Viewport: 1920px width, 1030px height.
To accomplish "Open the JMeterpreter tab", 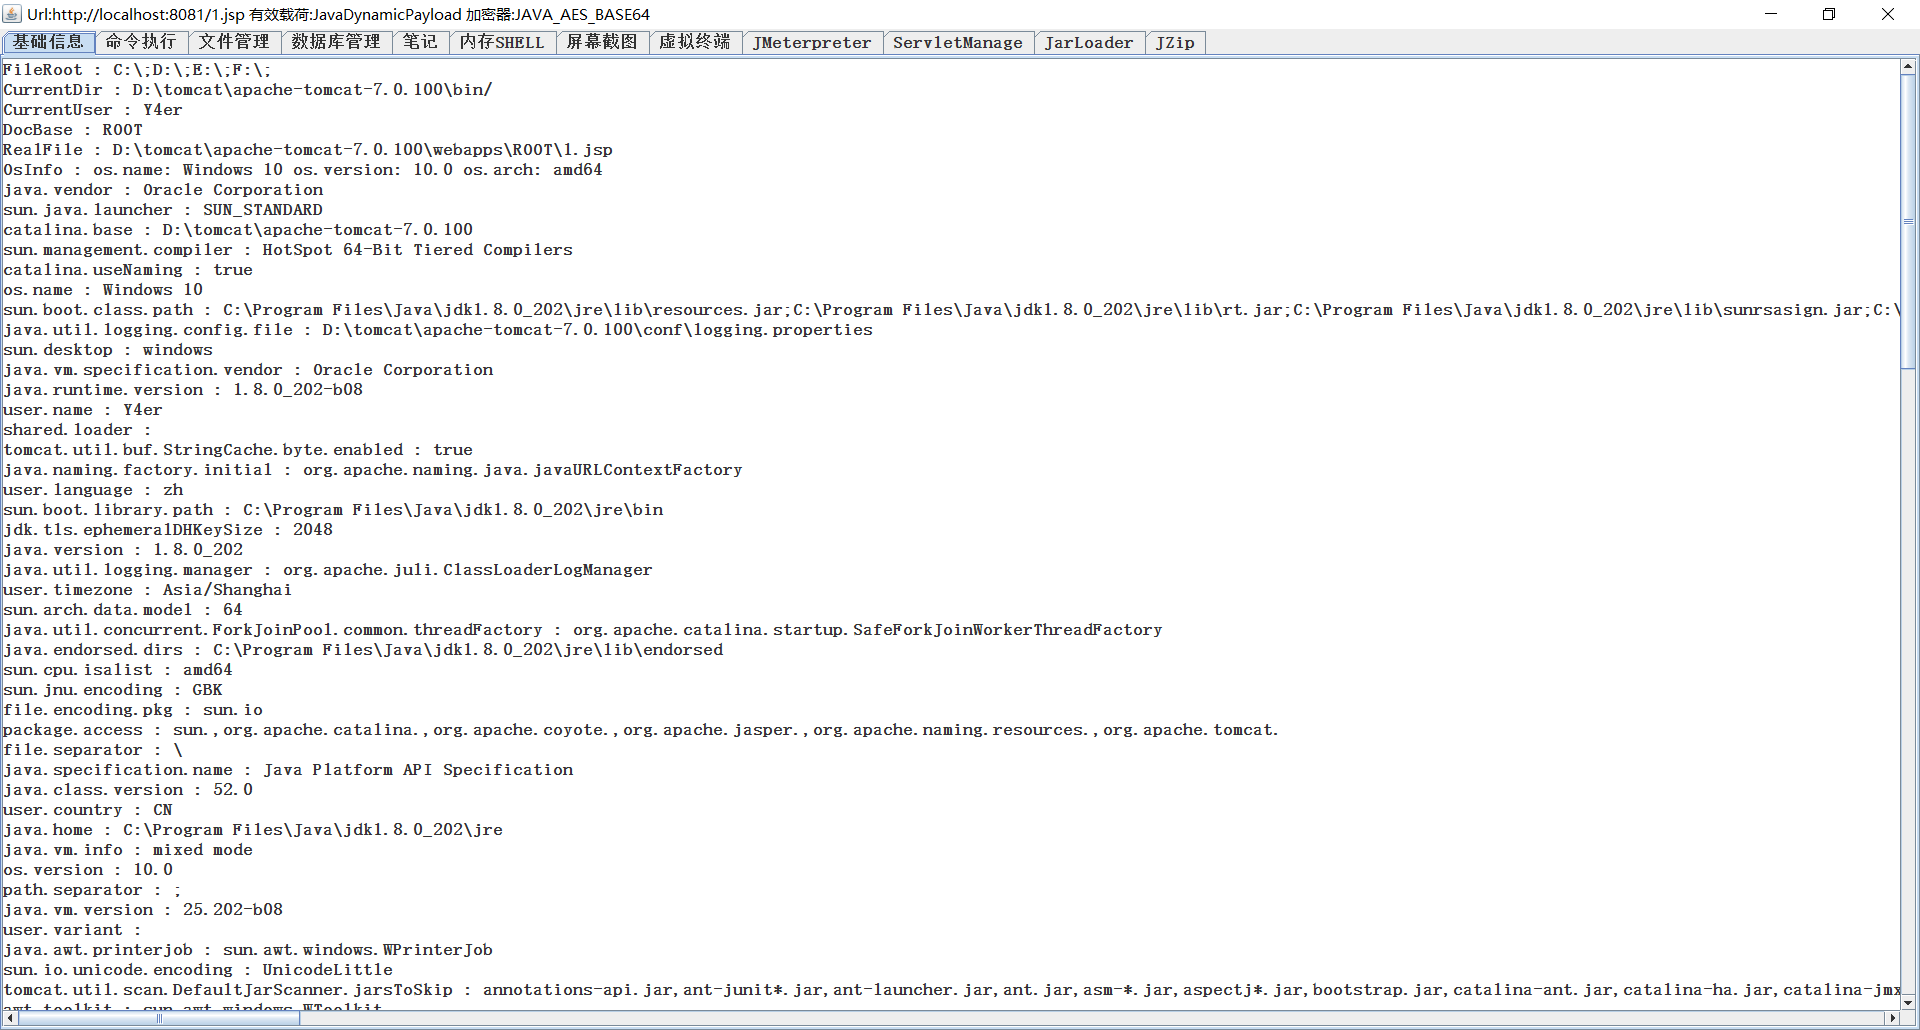I will 812,42.
